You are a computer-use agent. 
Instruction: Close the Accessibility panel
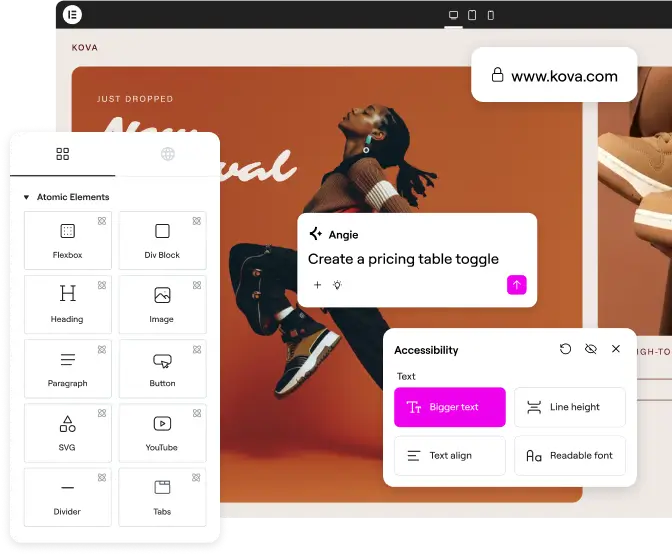[x=615, y=349]
